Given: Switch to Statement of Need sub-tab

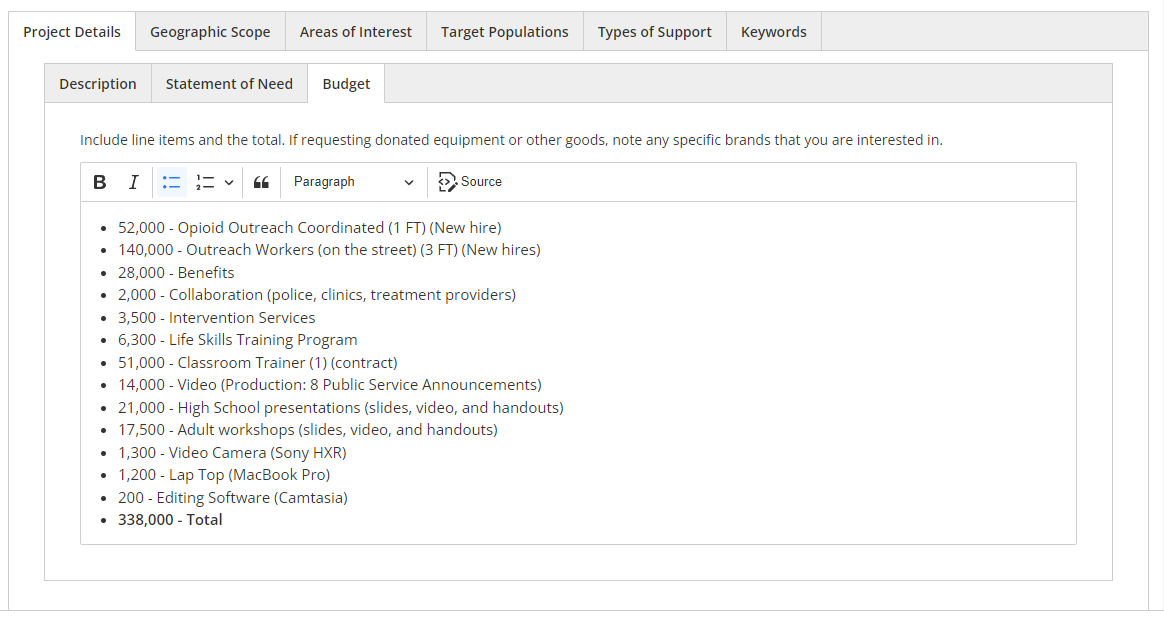Looking at the screenshot, I should (229, 84).
